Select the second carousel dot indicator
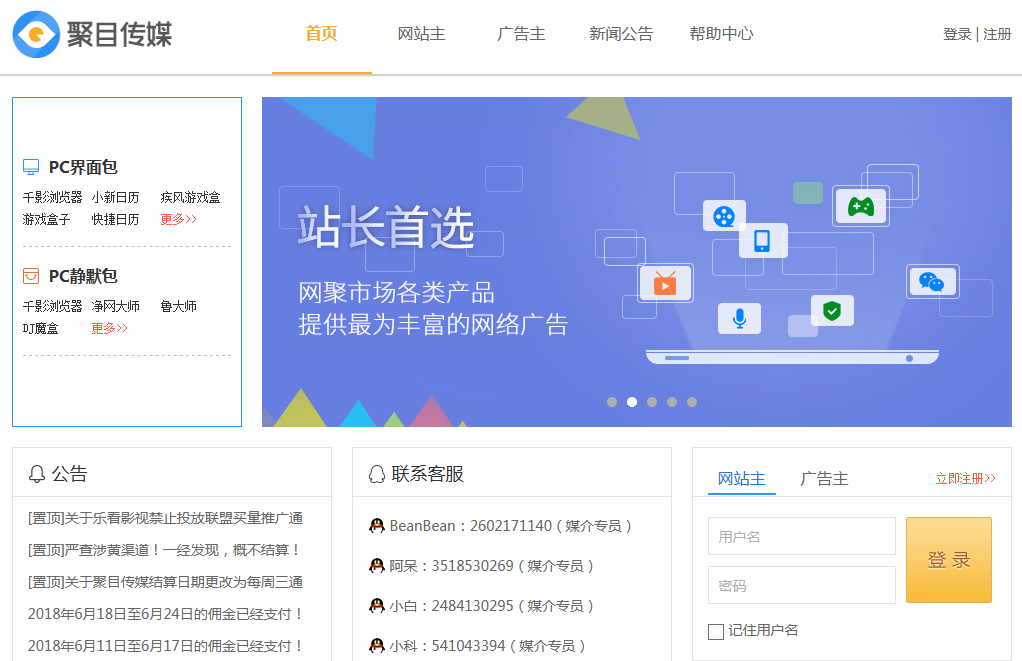 632,402
